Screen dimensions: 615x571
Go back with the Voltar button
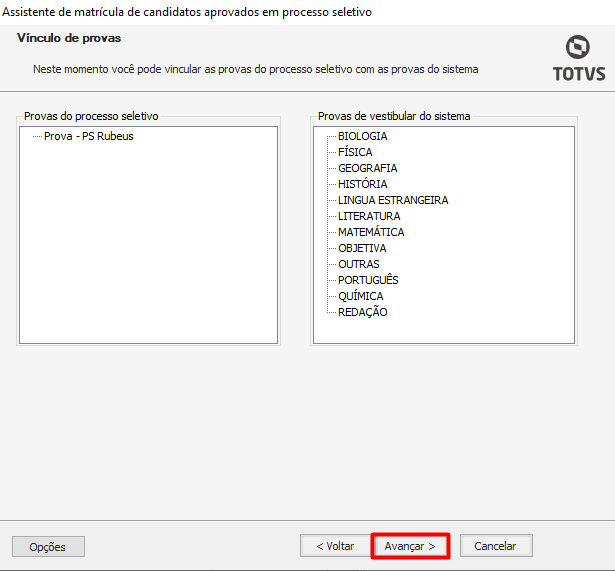335,546
